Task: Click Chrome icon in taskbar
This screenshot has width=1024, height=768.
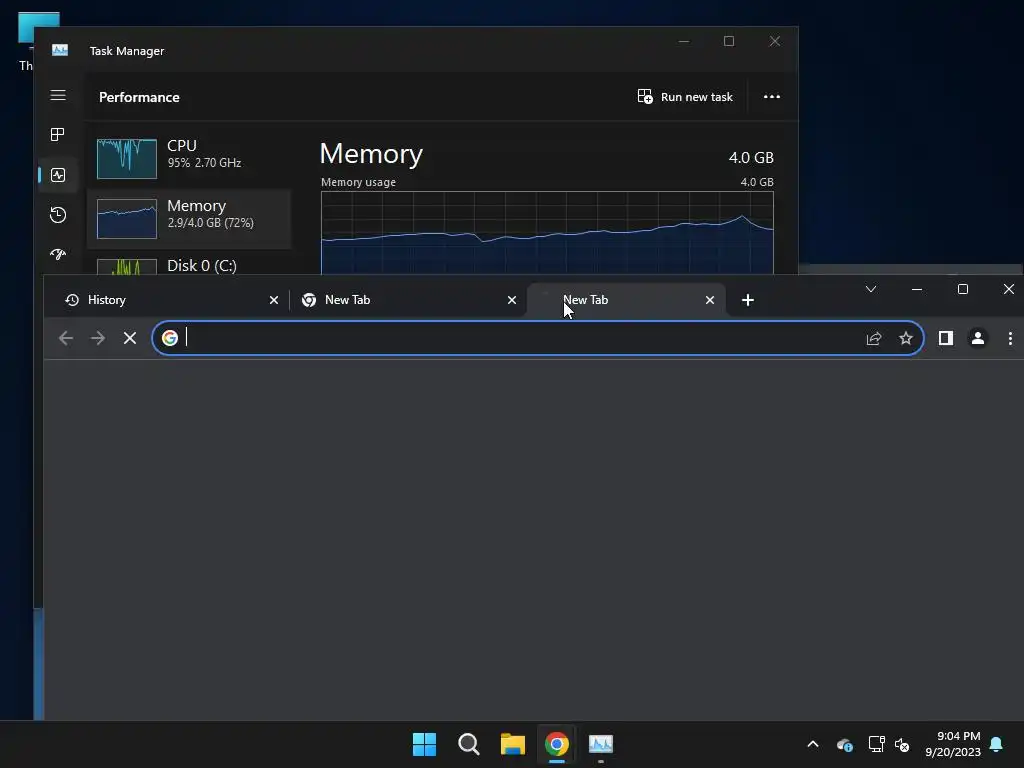Action: click(x=557, y=744)
